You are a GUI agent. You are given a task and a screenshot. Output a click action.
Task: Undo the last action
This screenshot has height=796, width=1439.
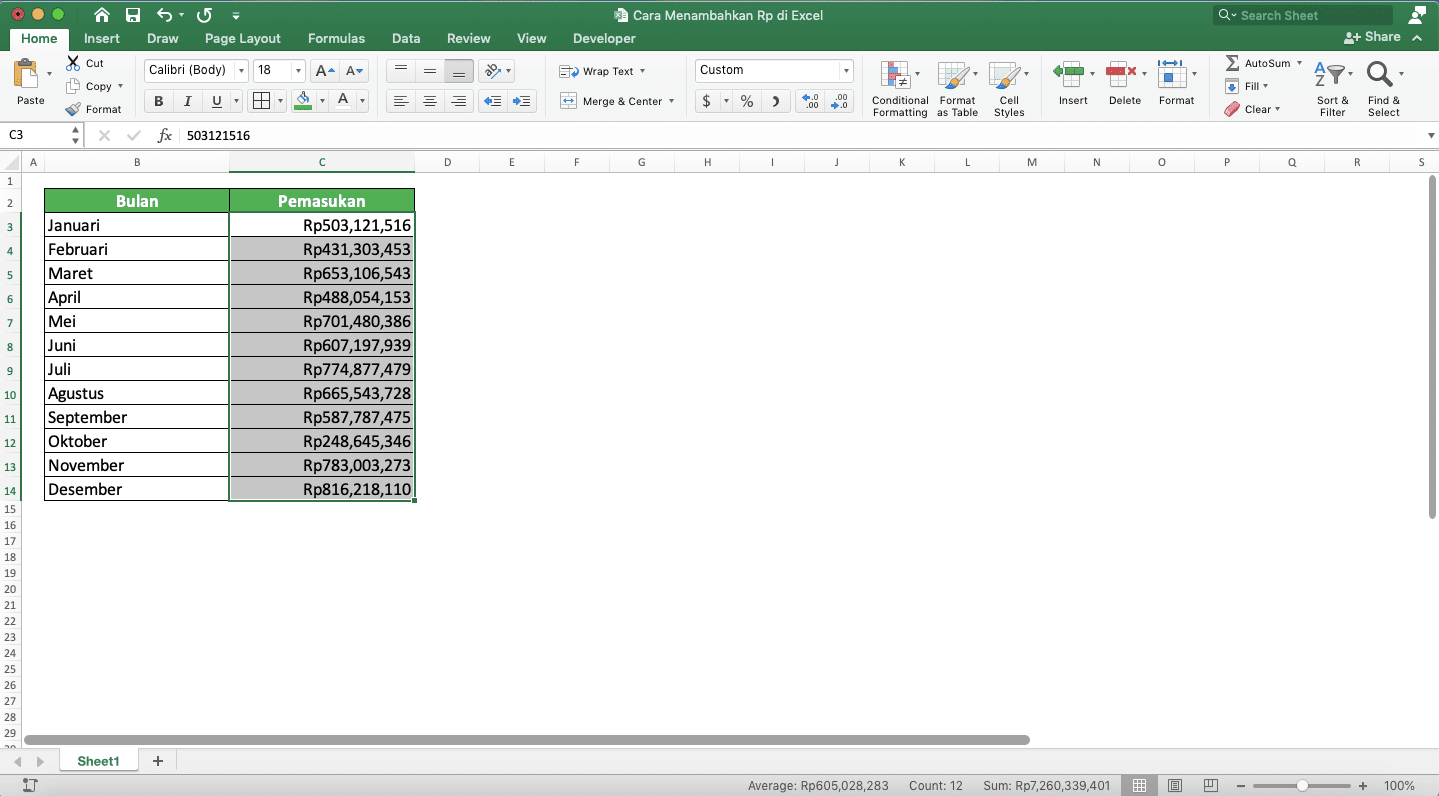165,15
